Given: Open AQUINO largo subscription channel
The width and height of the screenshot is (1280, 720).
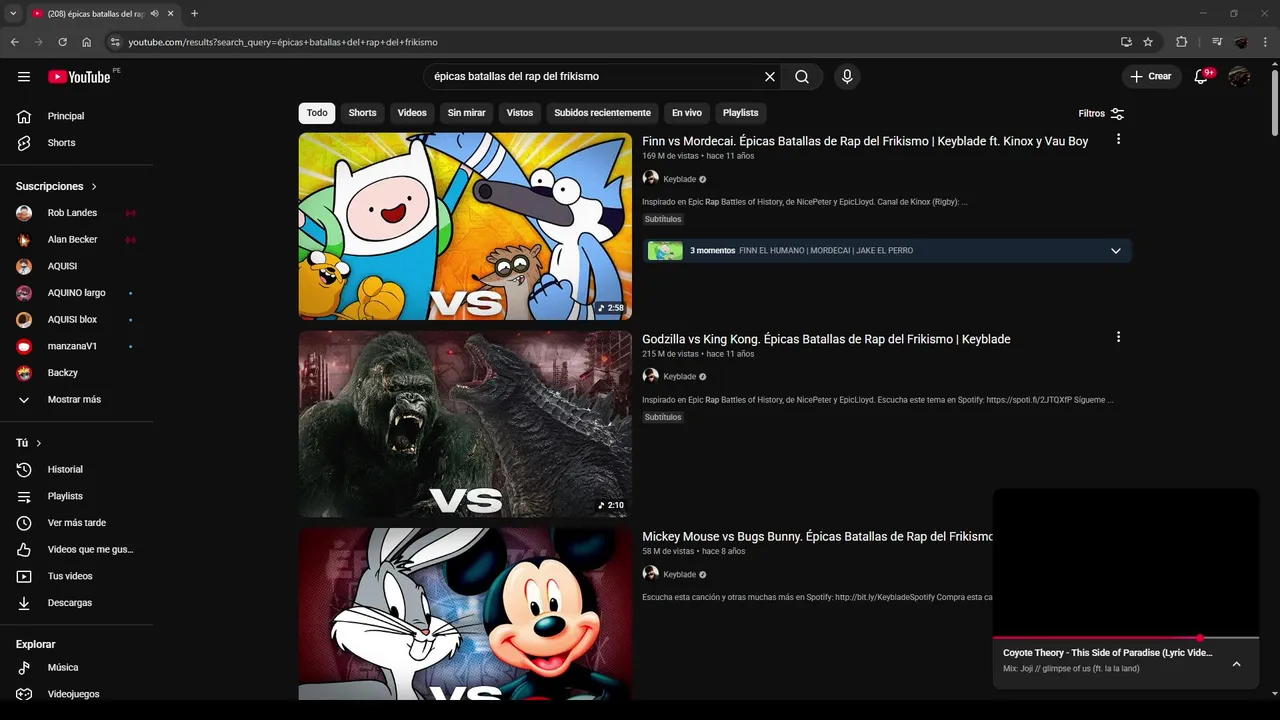Looking at the screenshot, I should coord(77,293).
